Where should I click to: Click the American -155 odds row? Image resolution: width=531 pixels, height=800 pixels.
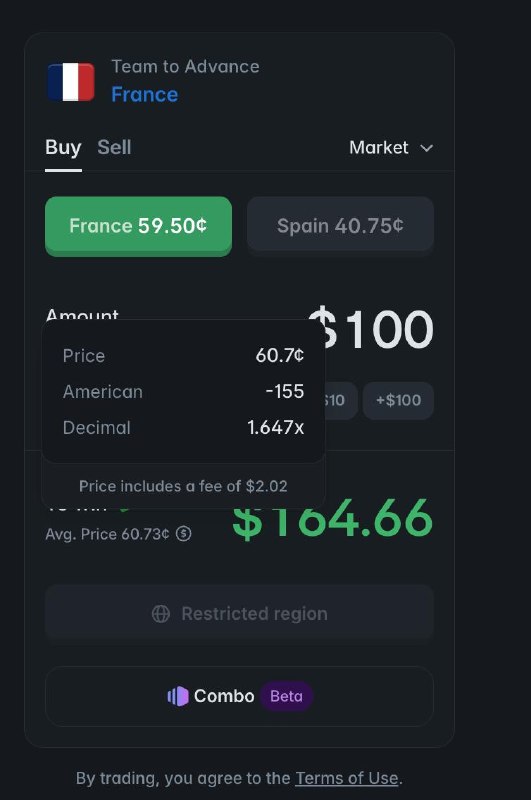pyautogui.click(x=183, y=392)
